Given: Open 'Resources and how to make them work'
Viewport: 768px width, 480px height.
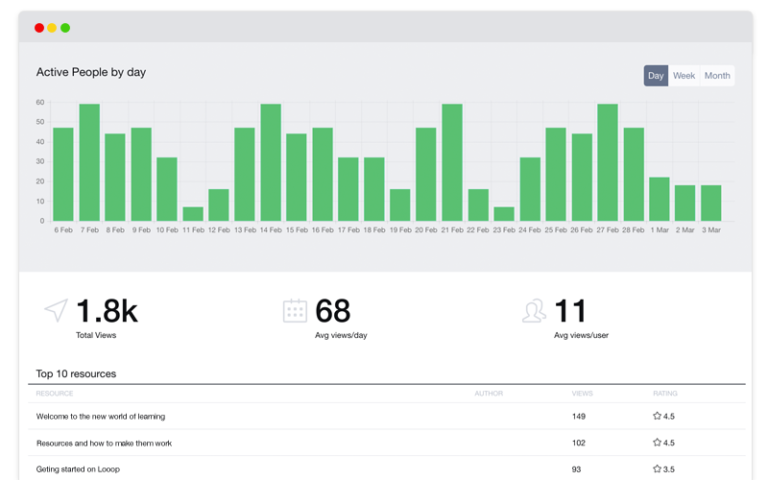Looking at the screenshot, I should [x=104, y=443].
